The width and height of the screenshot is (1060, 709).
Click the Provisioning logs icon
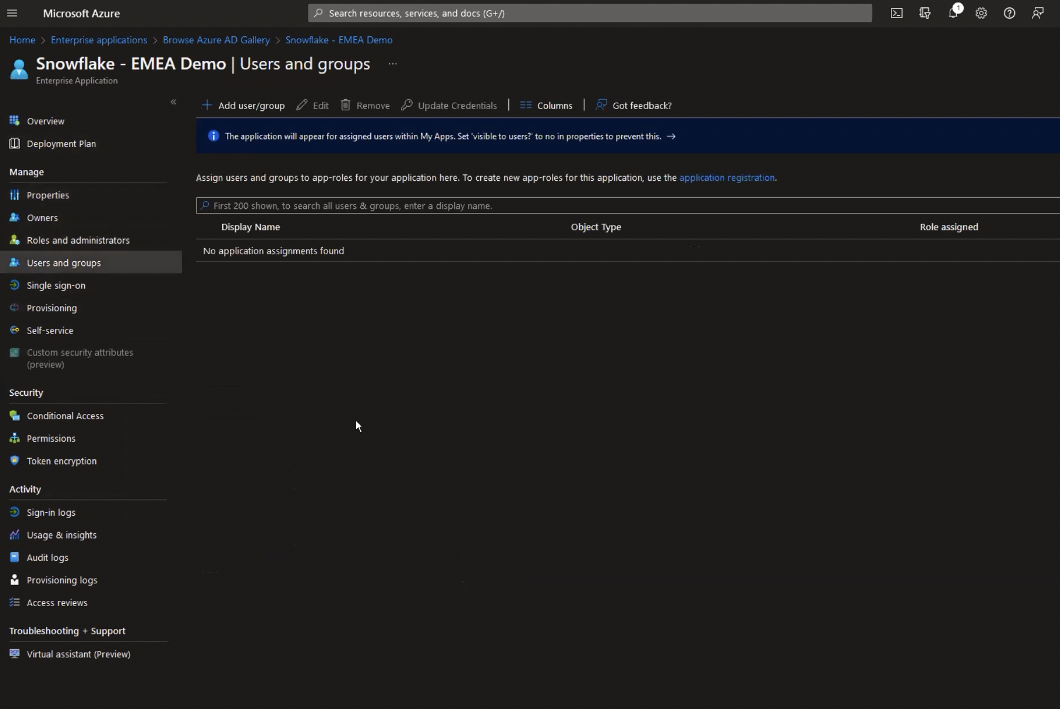pyautogui.click(x=14, y=580)
